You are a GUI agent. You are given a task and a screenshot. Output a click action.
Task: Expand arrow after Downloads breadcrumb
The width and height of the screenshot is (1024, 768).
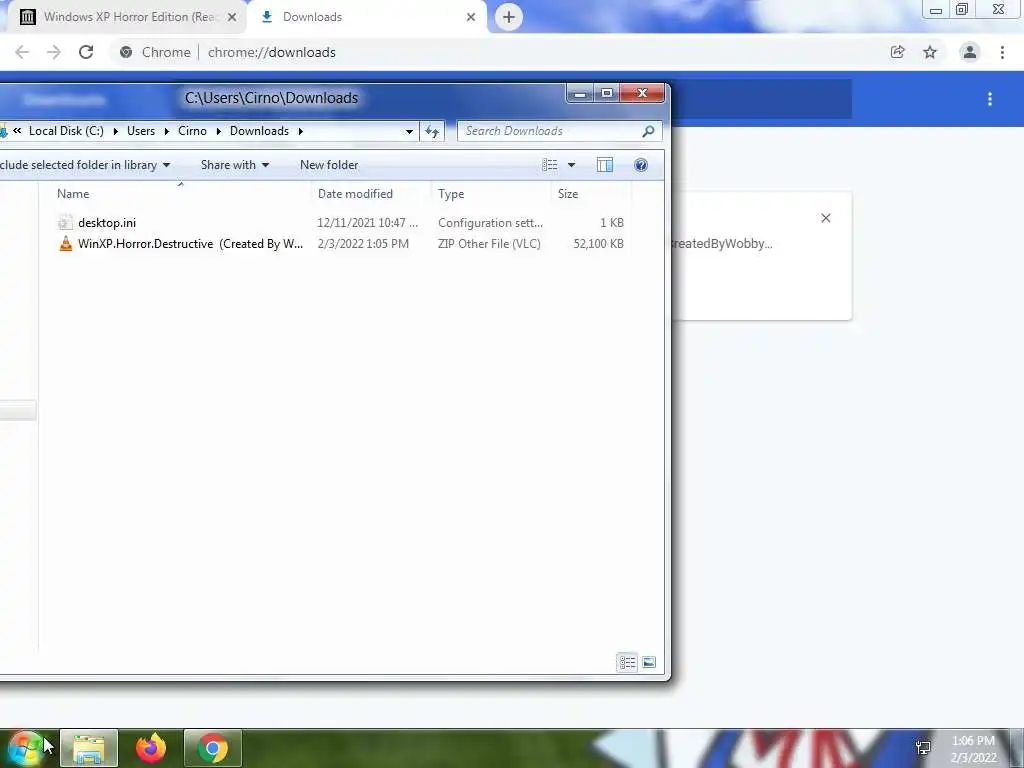(x=300, y=131)
